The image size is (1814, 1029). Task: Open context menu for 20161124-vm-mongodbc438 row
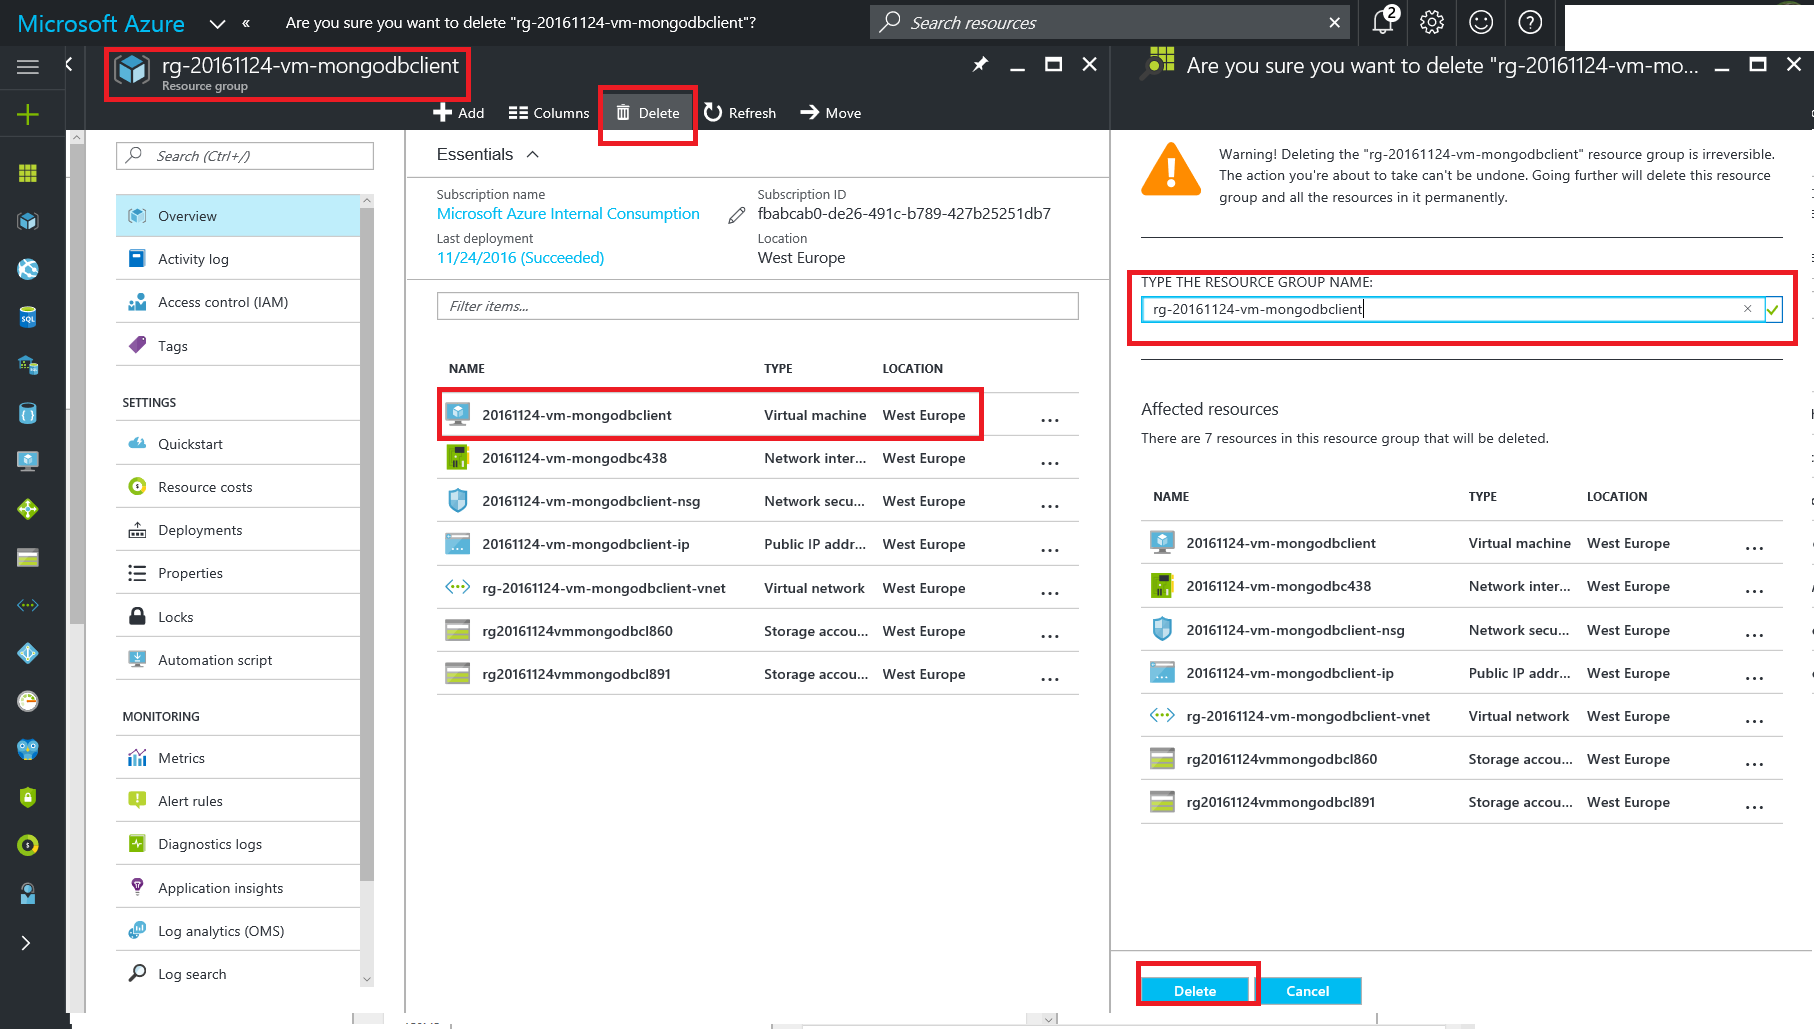tap(1049, 463)
